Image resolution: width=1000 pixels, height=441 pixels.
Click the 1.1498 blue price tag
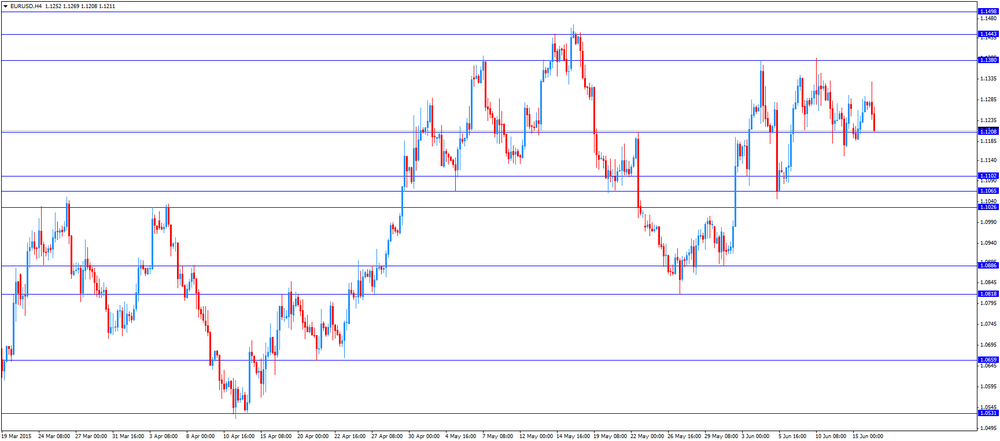pos(988,11)
